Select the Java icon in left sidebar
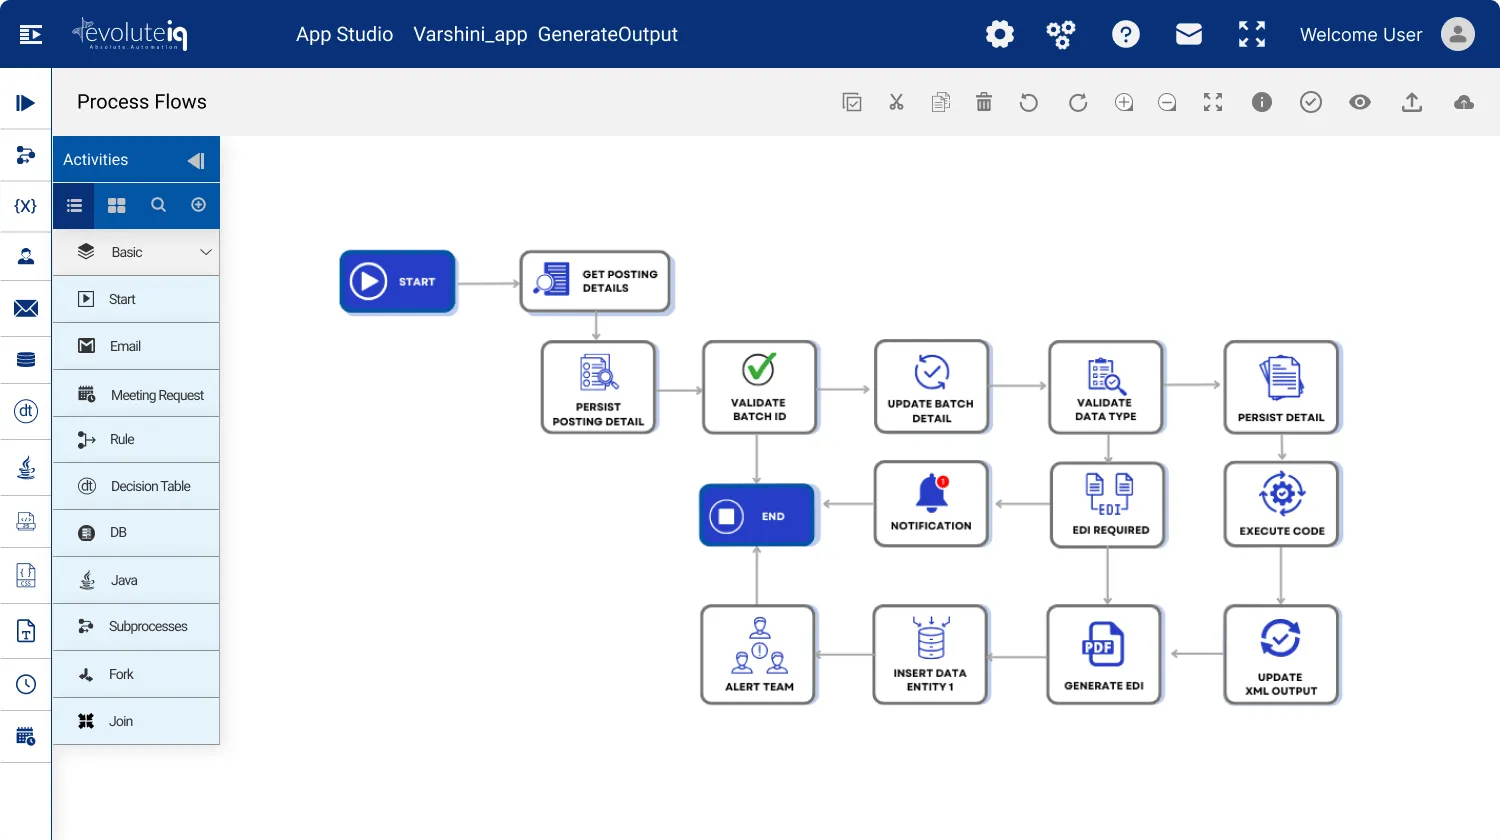Image resolution: width=1500 pixels, height=840 pixels. pyautogui.click(x=26, y=466)
